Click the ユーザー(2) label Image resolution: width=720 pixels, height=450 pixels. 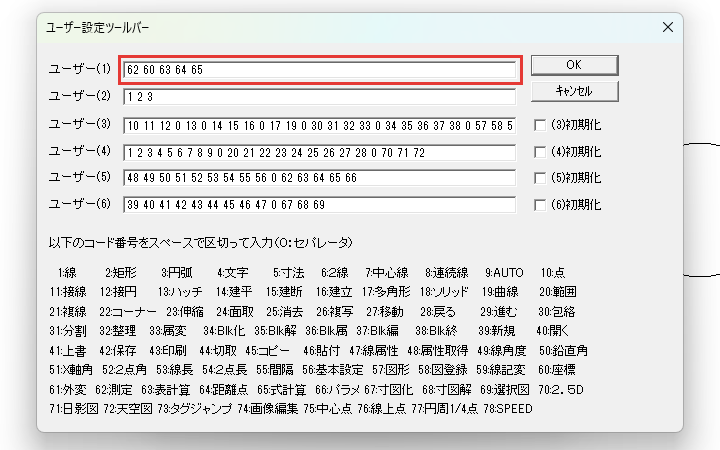click(80, 96)
